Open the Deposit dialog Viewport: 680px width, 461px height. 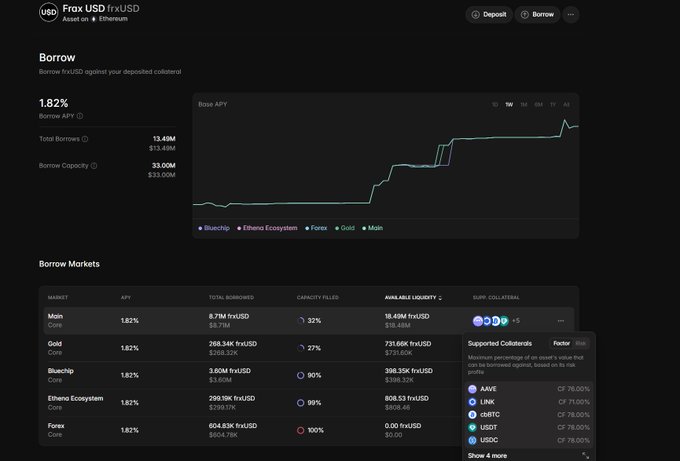click(x=489, y=15)
